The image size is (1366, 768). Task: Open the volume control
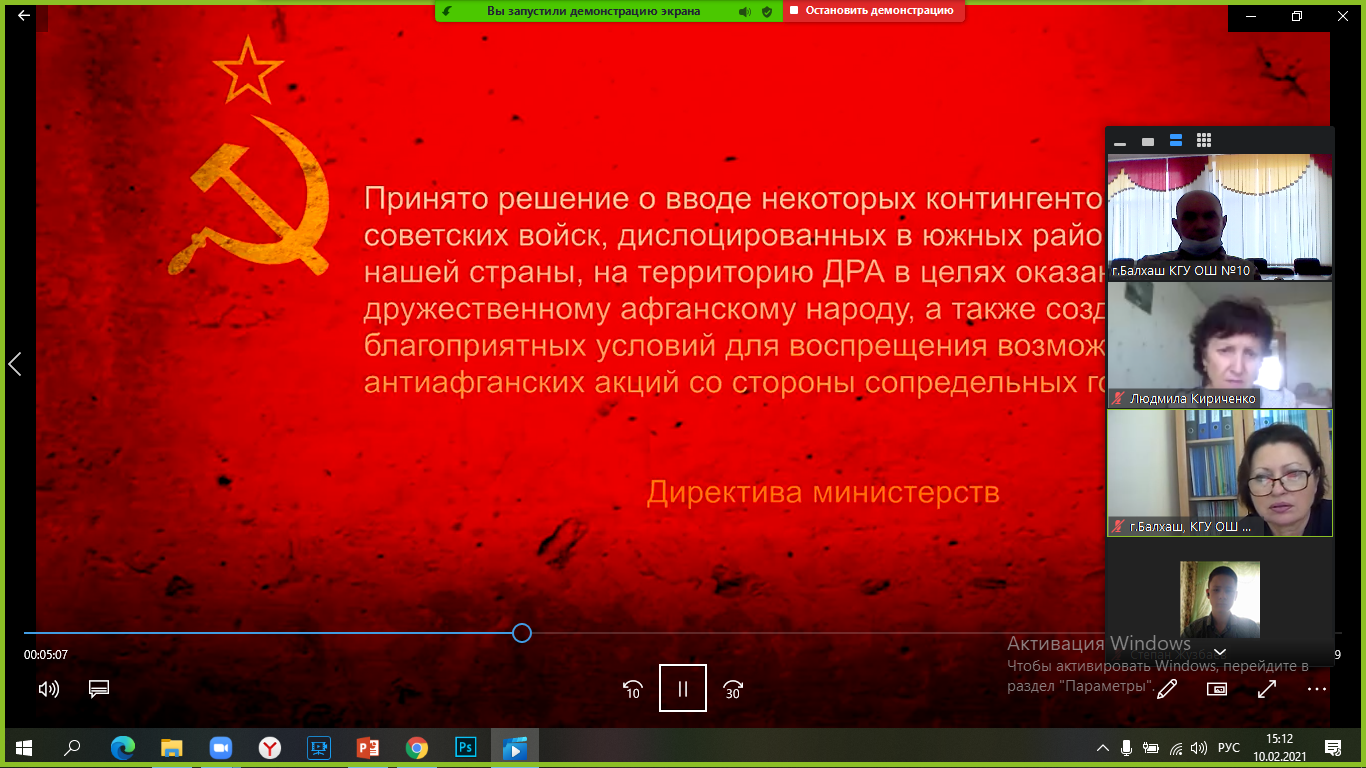pos(48,689)
